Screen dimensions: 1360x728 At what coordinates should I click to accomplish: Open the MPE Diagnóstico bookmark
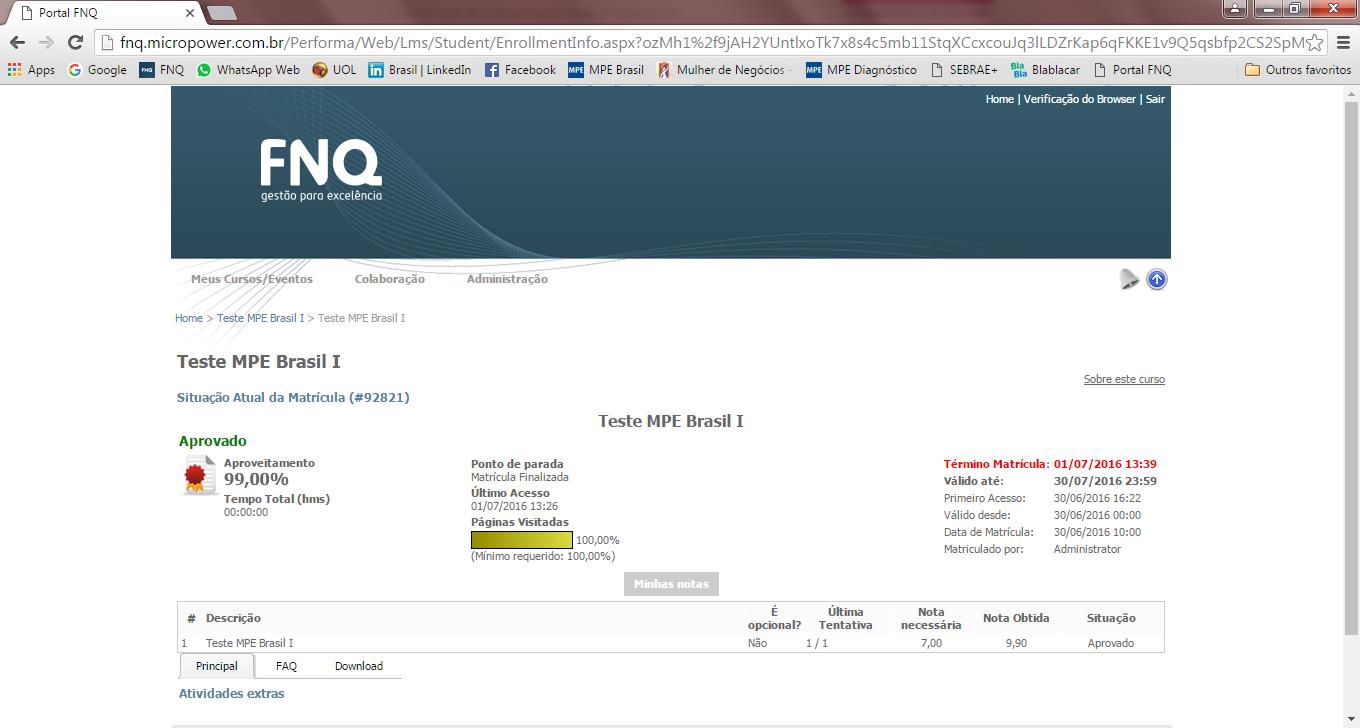pos(861,70)
